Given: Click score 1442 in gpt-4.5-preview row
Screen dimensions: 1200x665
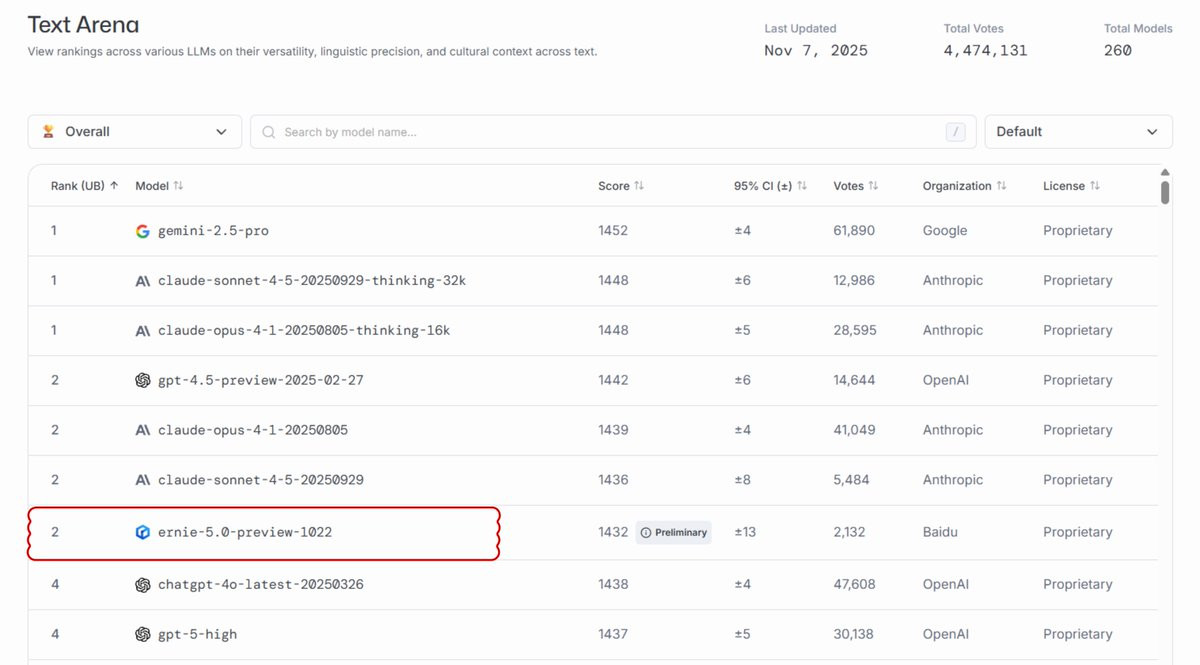Looking at the screenshot, I should click(x=613, y=381).
